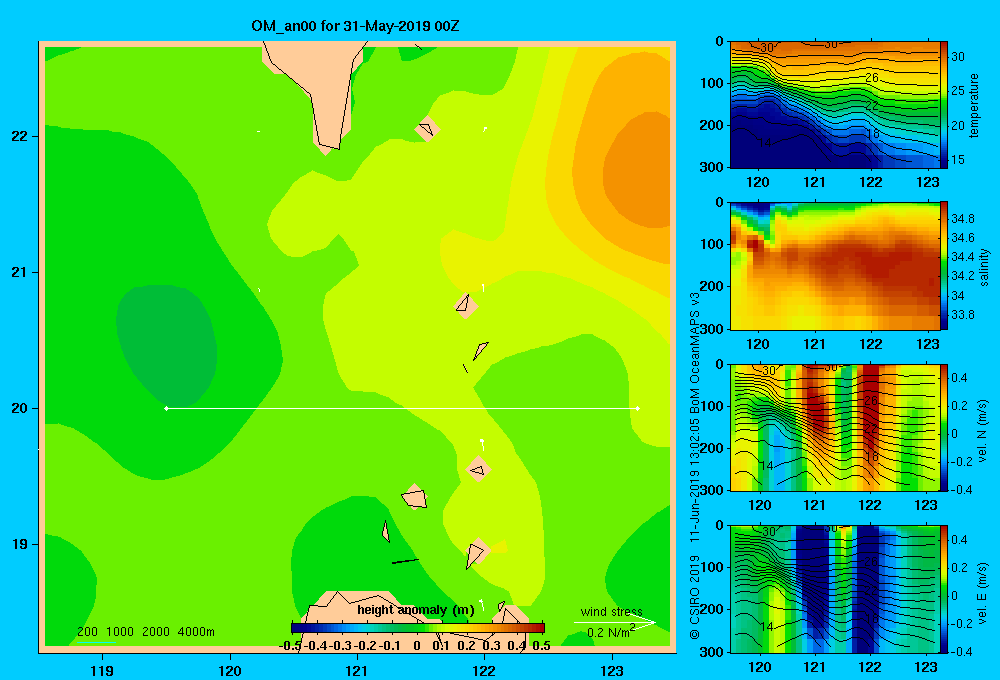This screenshot has width=1000, height=680.
Task: Click latitude tick label 22 on main map
Action: pos(20,136)
